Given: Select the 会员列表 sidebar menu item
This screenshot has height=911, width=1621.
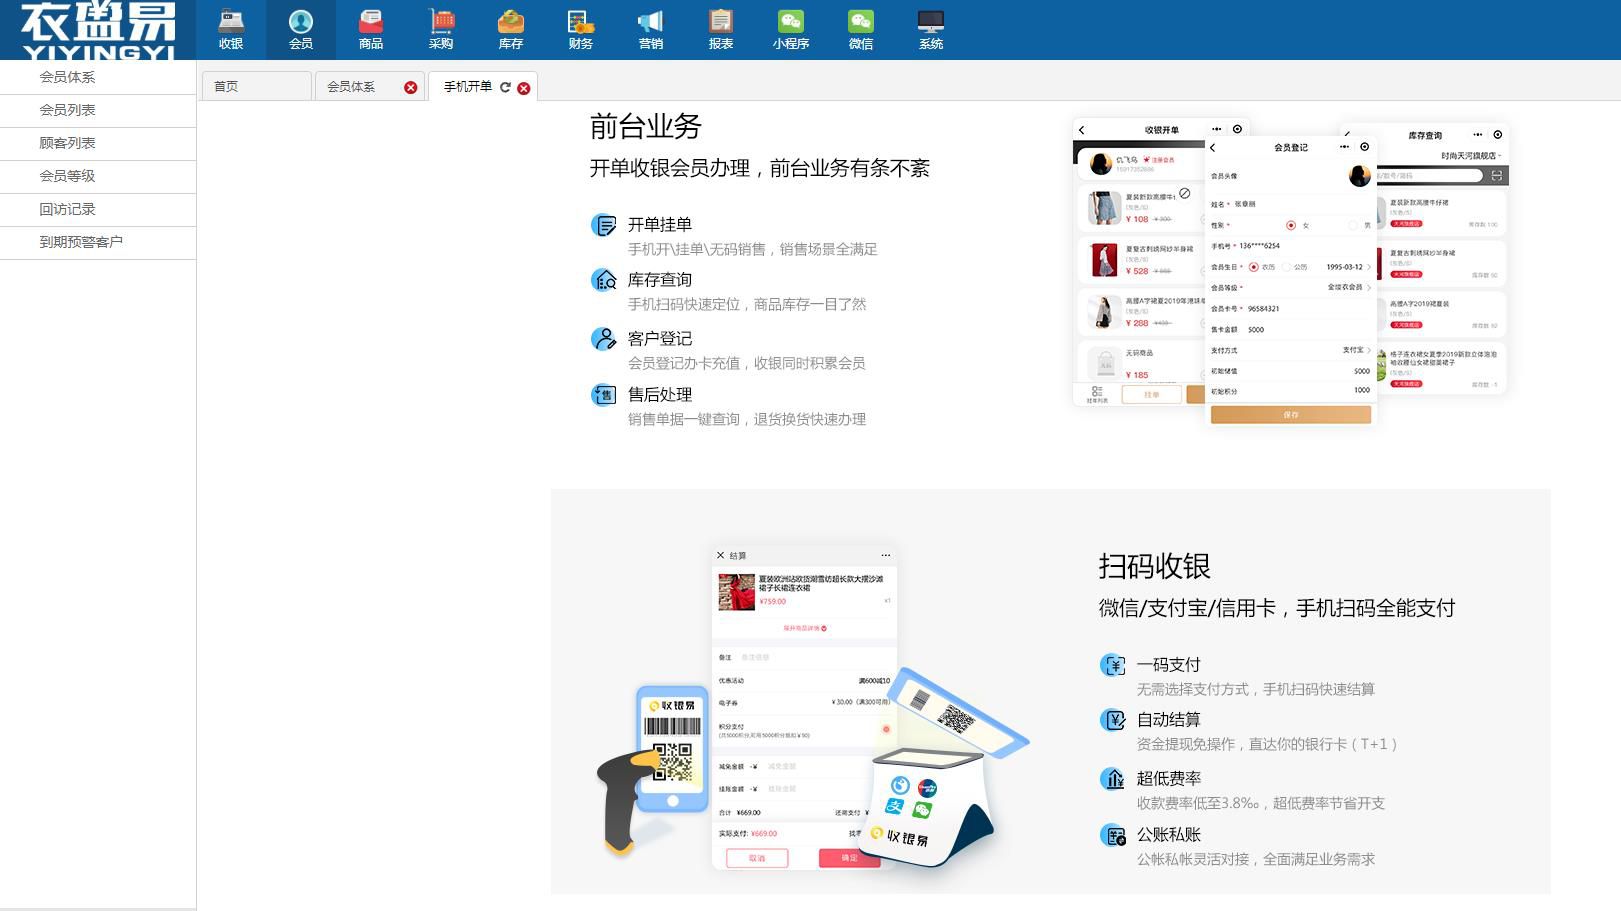Looking at the screenshot, I should pos(66,110).
